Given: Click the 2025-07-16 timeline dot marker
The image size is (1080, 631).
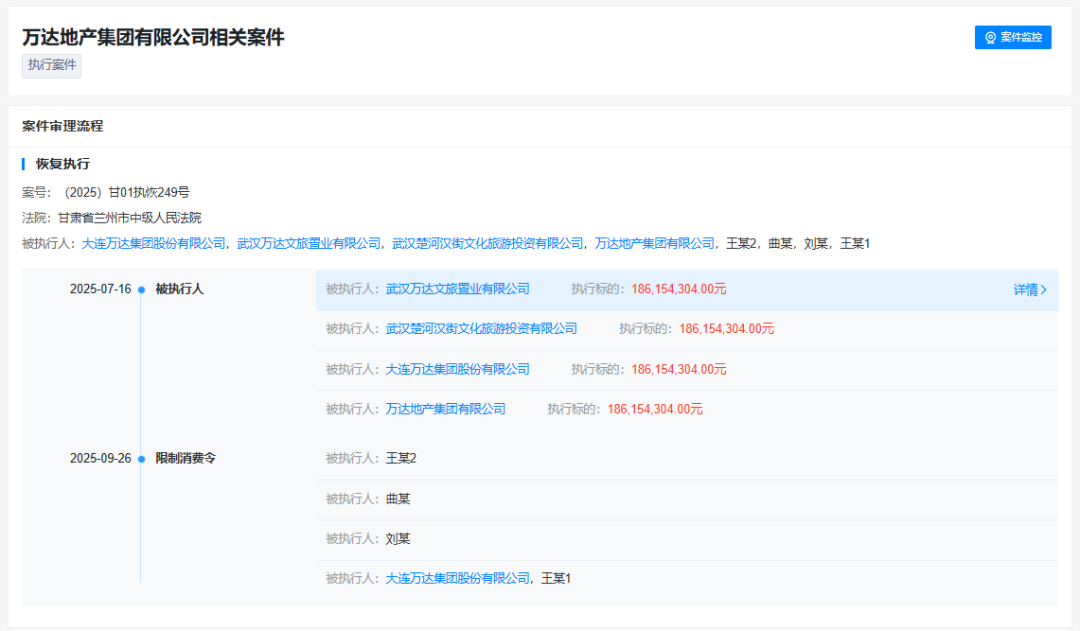Looking at the screenshot, I should pyautogui.click(x=141, y=290).
